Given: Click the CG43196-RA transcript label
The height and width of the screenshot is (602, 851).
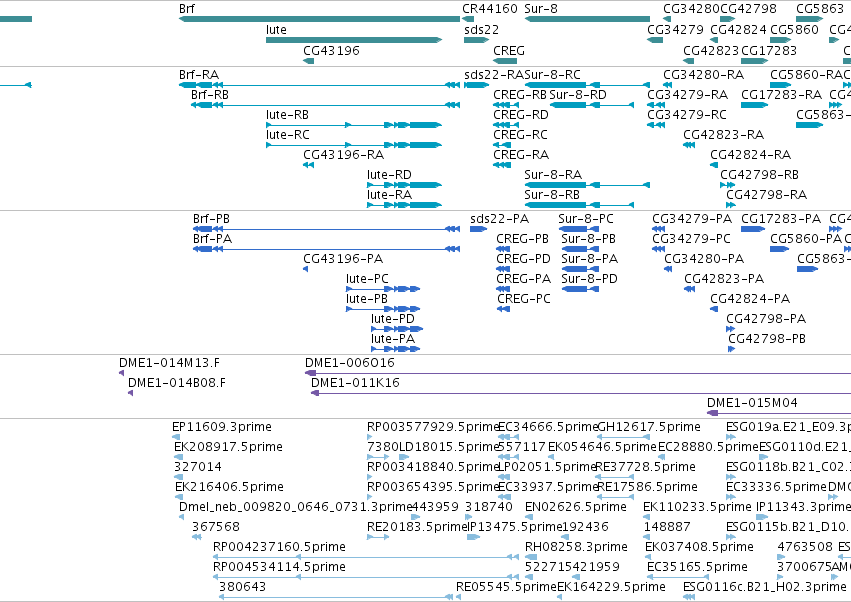Looking at the screenshot, I should coord(344,155).
